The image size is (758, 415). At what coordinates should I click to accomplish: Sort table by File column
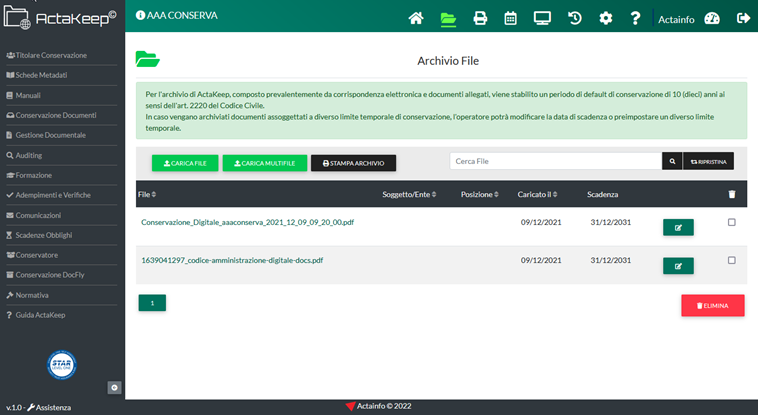tap(145, 194)
